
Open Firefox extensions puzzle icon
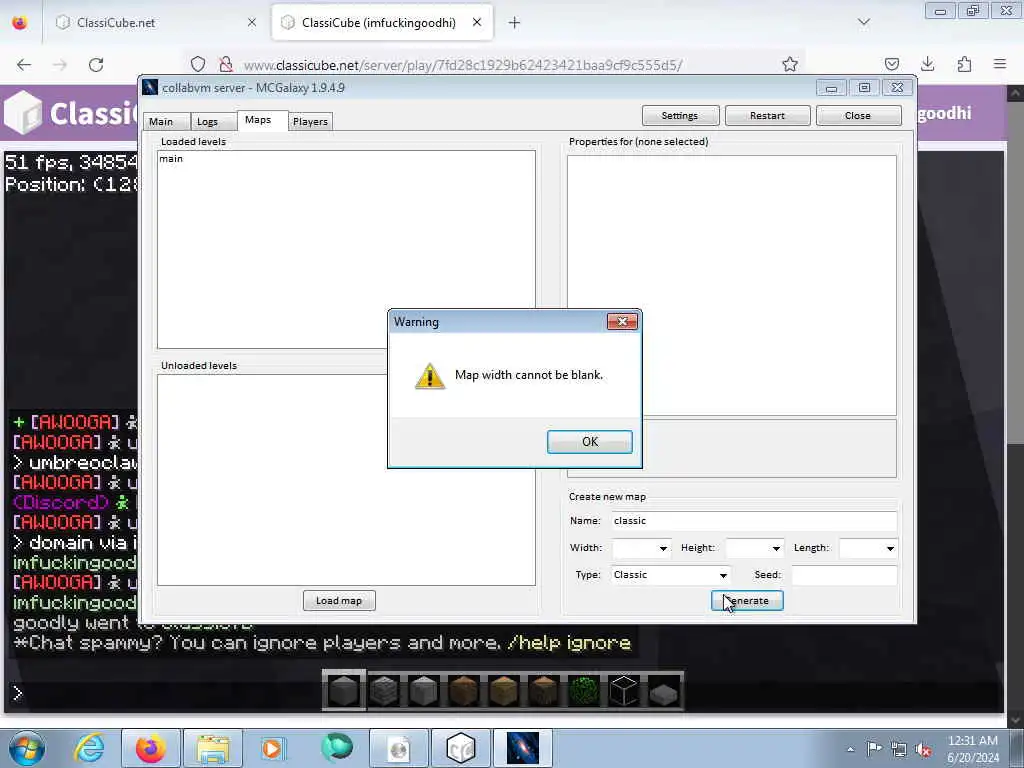965,65
